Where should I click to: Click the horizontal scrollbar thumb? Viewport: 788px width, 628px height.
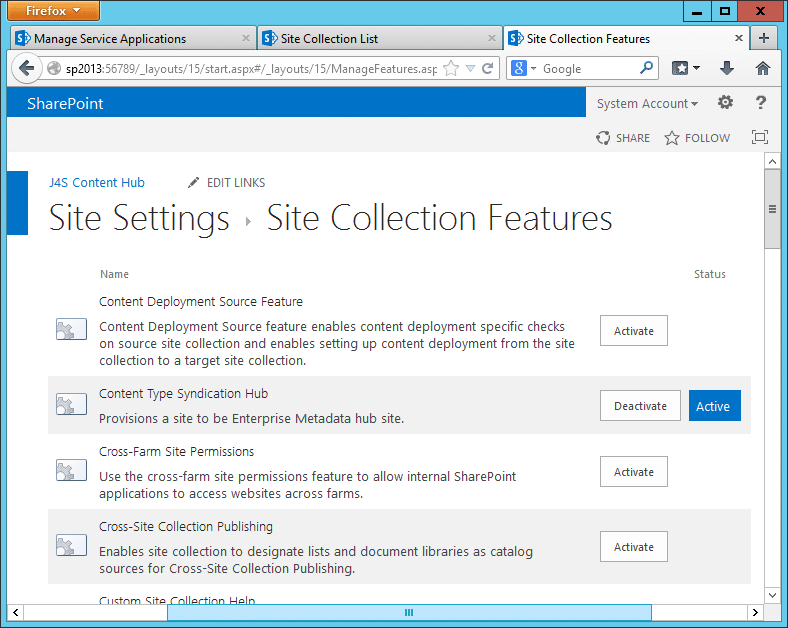pyautogui.click(x=409, y=612)
